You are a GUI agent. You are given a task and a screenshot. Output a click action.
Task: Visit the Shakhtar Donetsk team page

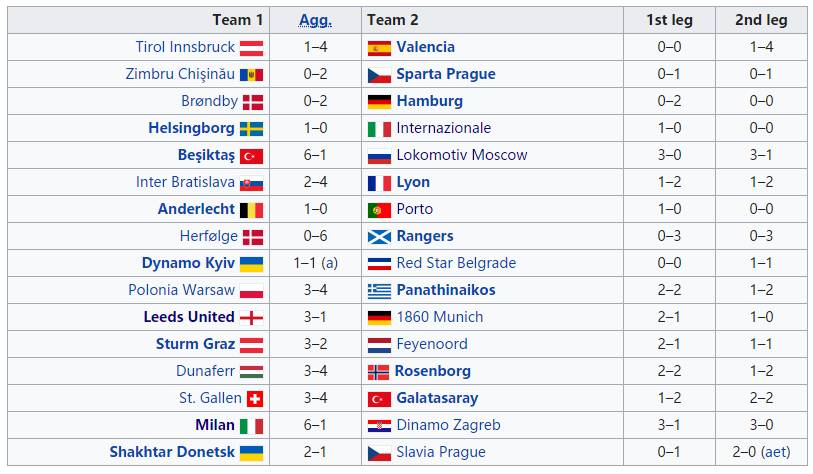coord(172,452)
